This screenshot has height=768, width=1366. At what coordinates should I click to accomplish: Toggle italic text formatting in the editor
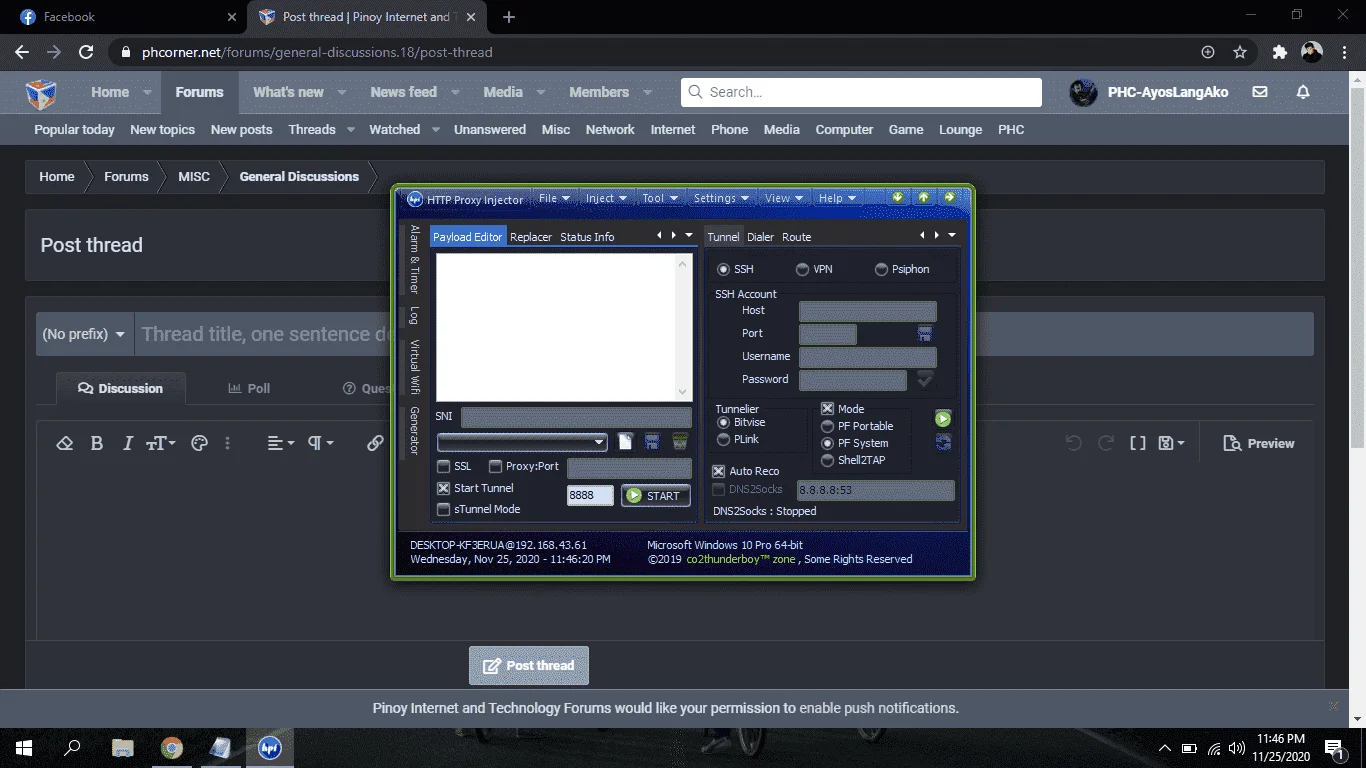pos(128,443)
